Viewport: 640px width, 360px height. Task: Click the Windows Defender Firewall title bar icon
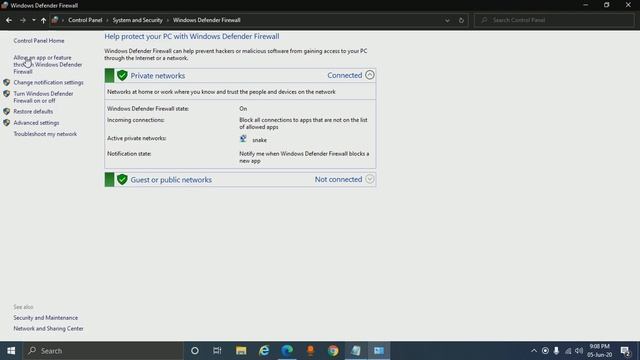click(4, 5)
